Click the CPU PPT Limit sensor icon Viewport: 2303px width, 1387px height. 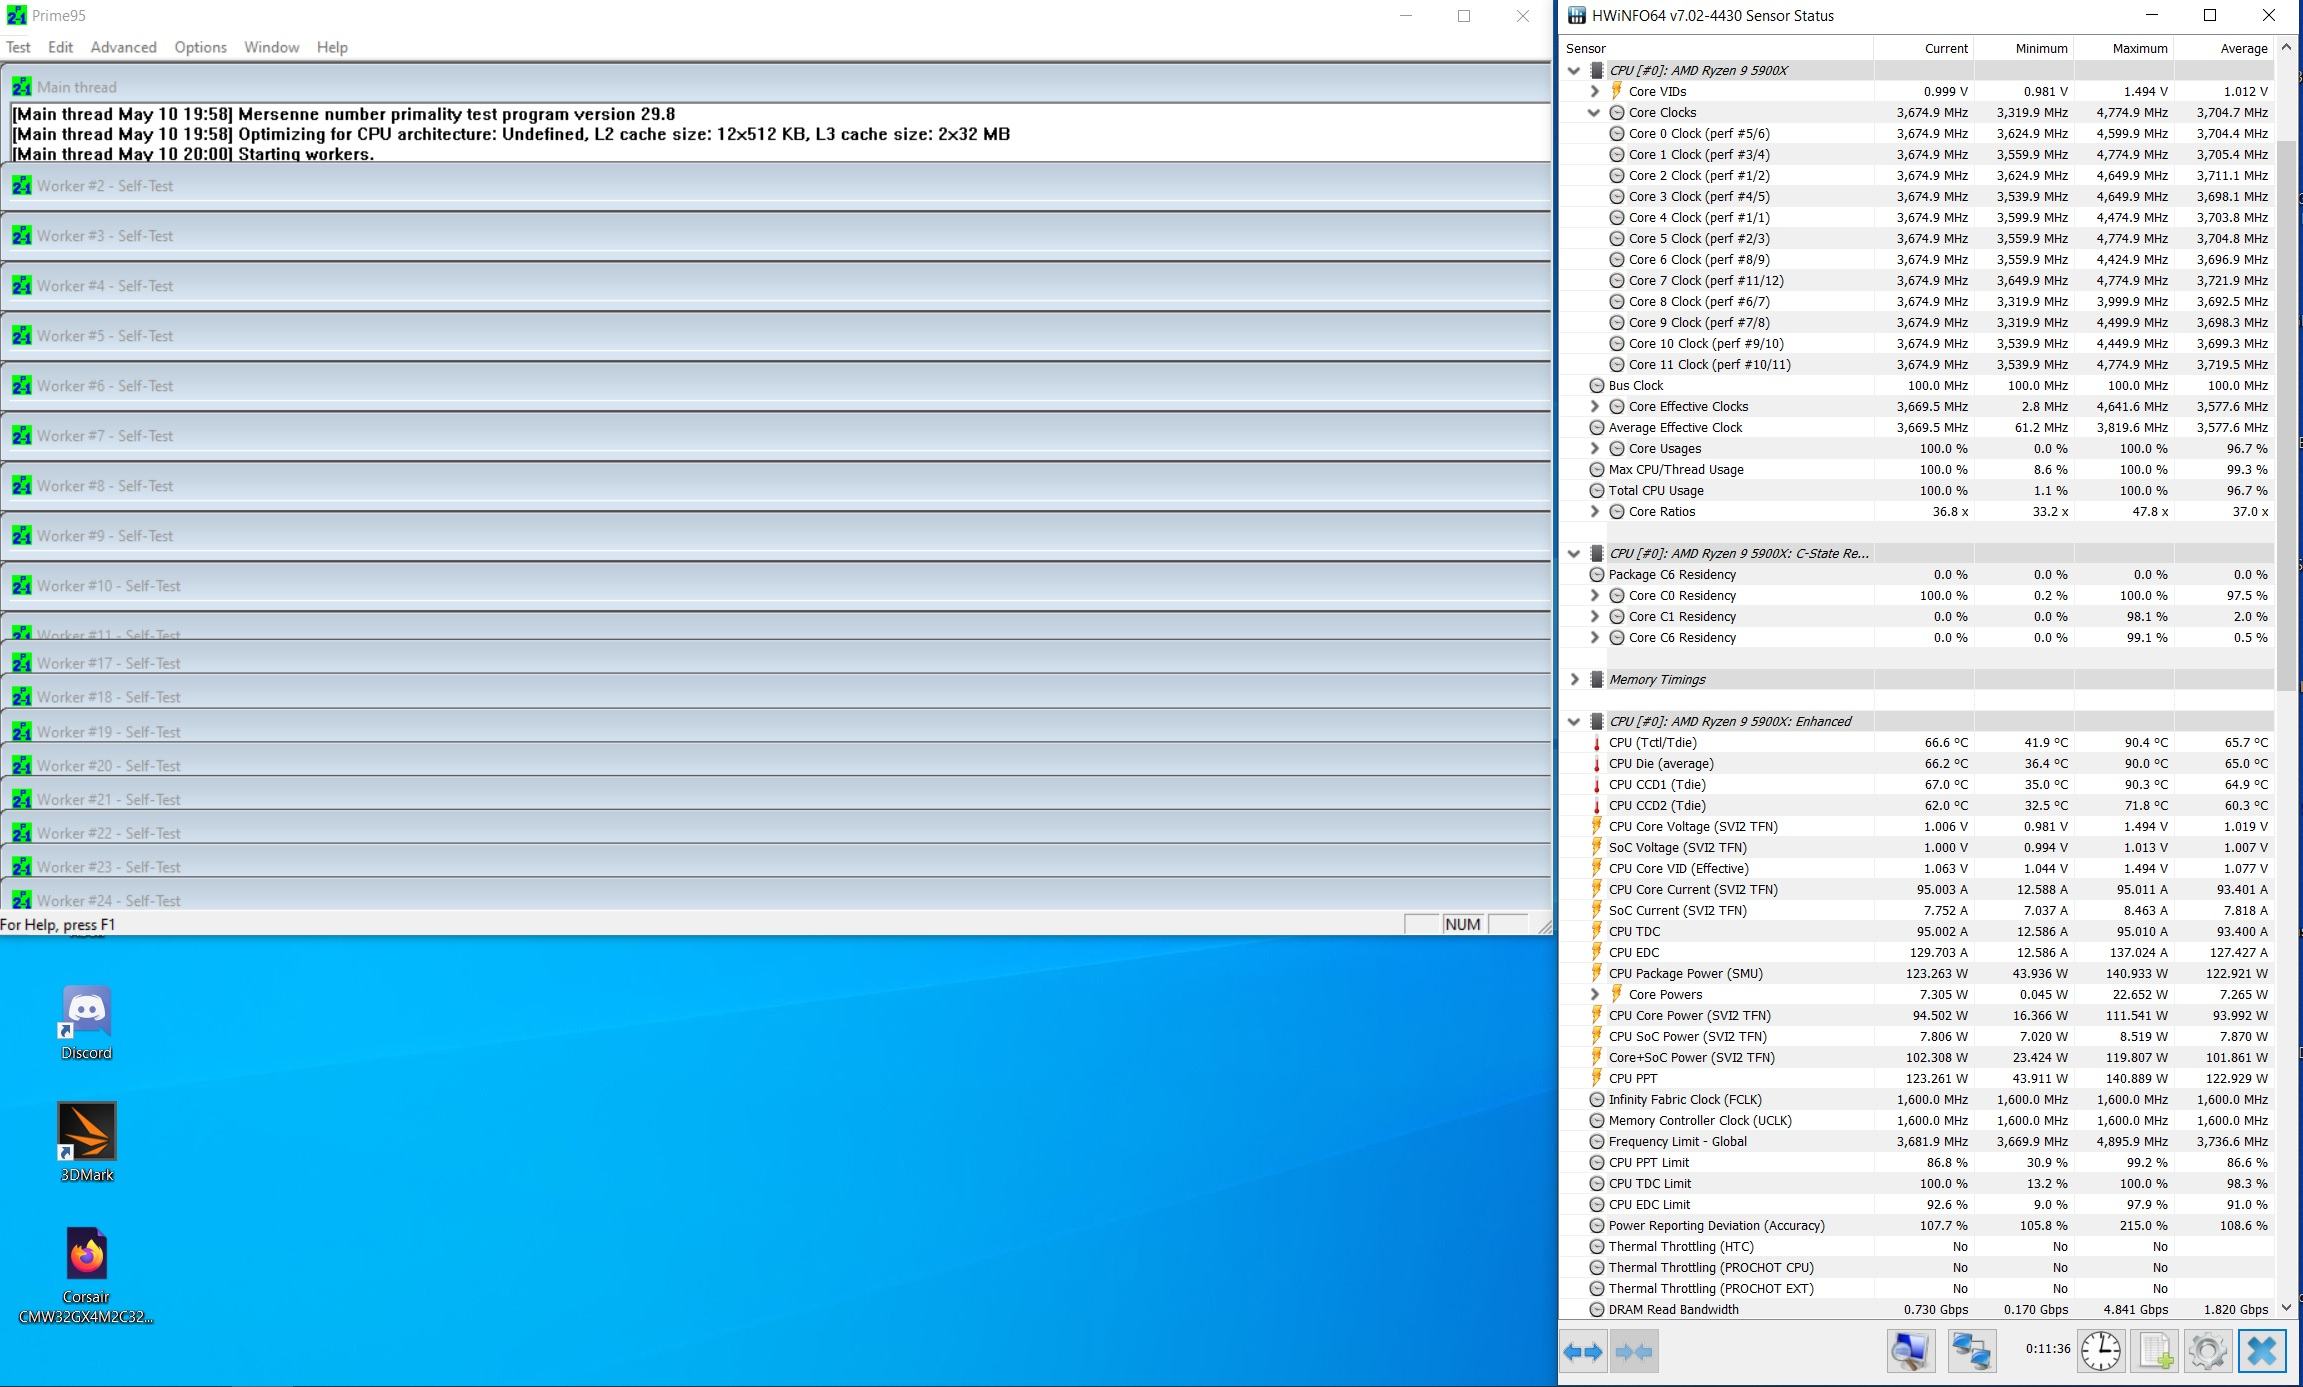1597,1163
